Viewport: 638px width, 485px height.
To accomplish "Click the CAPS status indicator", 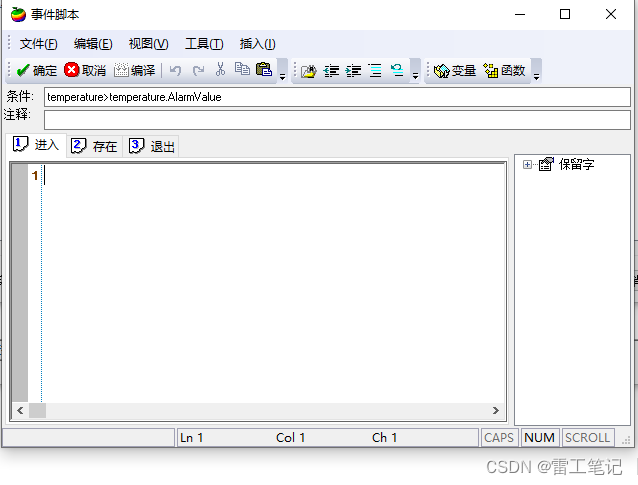I will click(499, 438).
